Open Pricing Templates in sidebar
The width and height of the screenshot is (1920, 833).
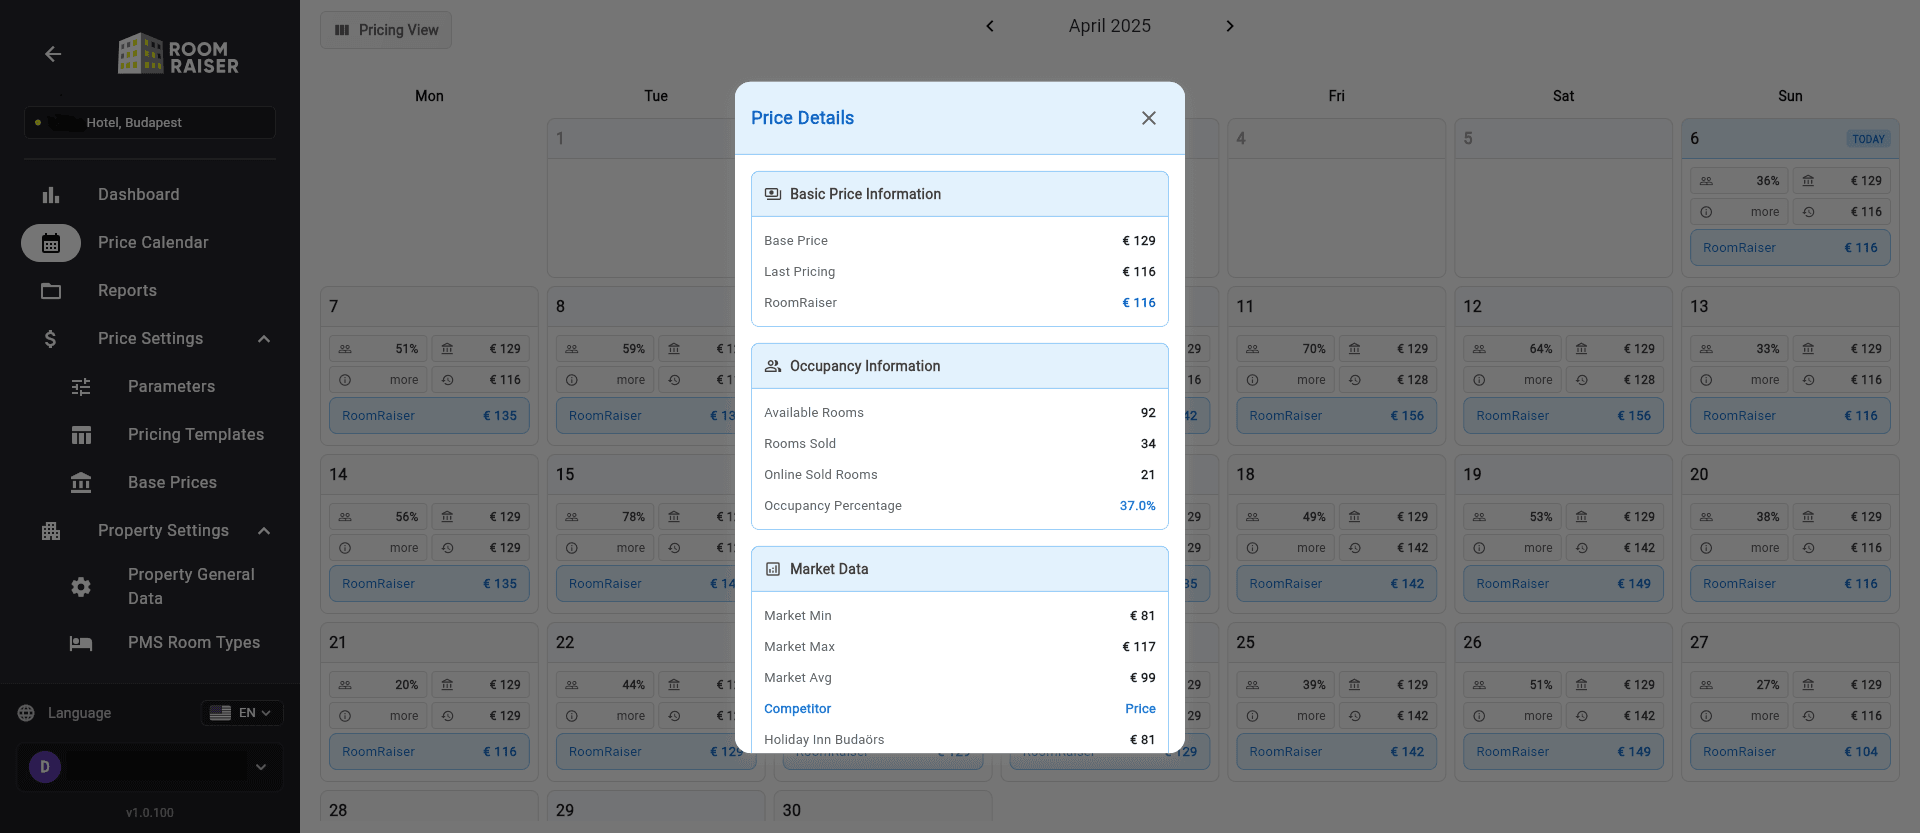click(x=195, y=435)
